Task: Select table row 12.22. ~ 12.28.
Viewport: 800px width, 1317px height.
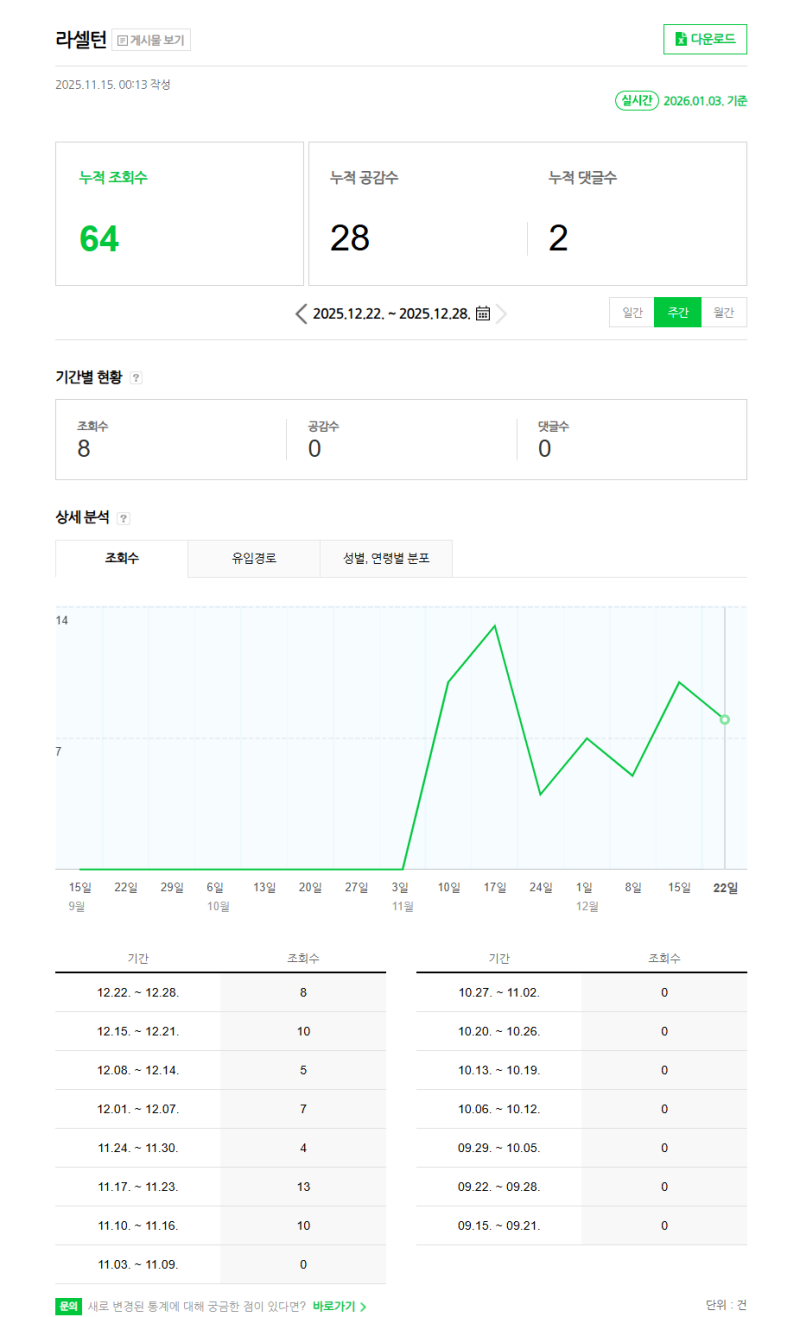Action: coord(220,993)
